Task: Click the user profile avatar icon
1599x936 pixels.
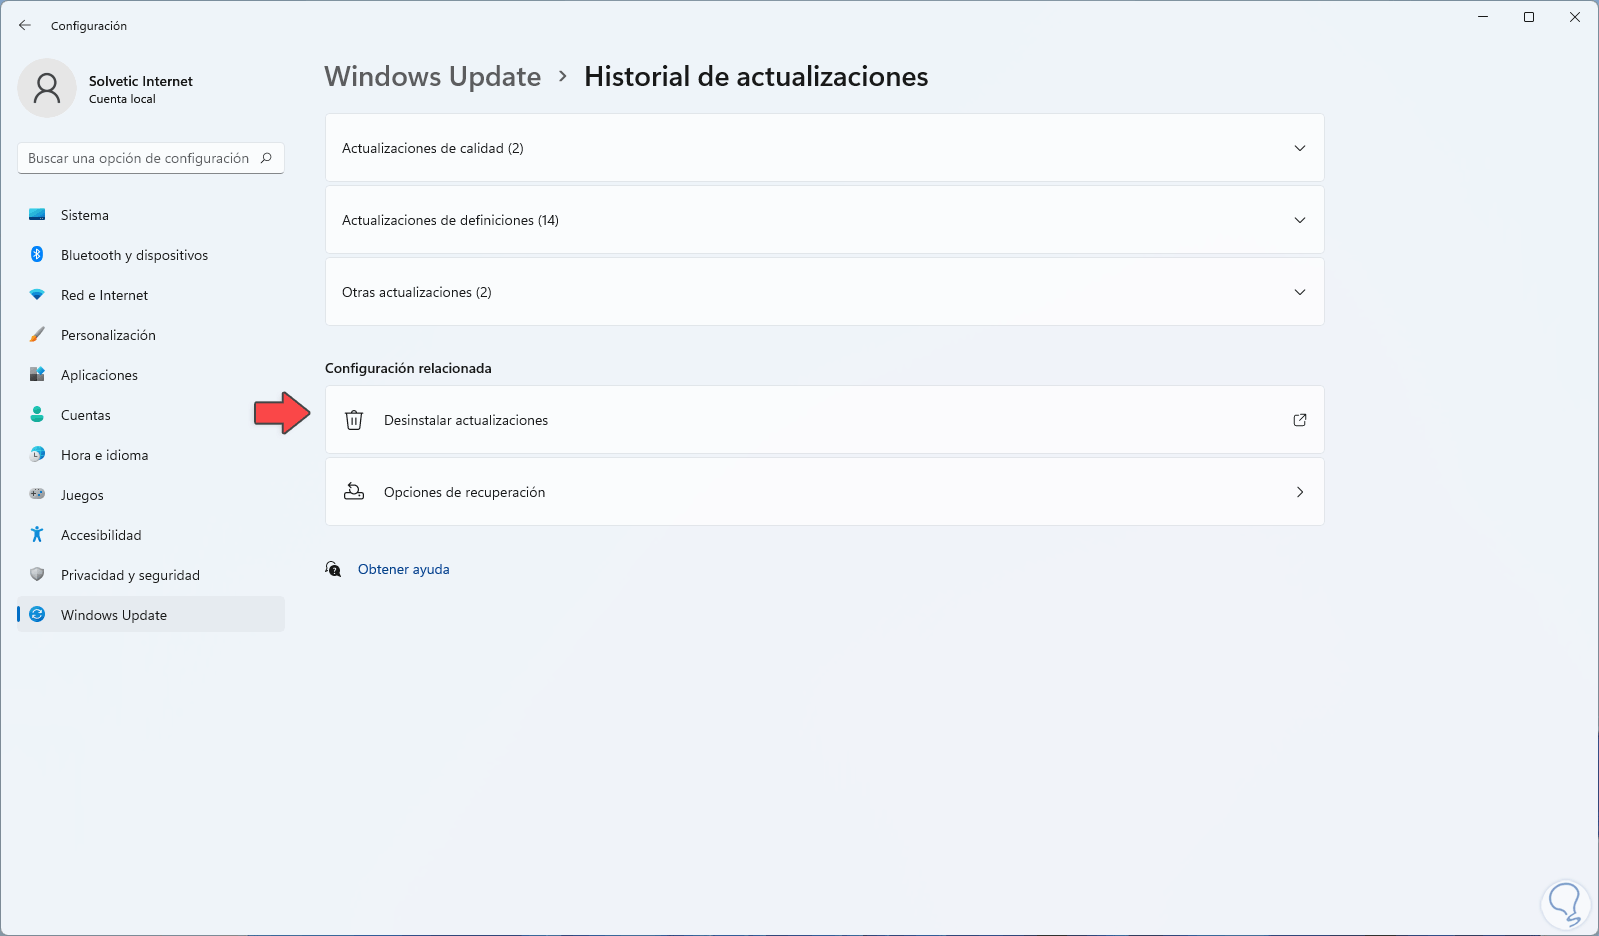Action: coord(47,88)
